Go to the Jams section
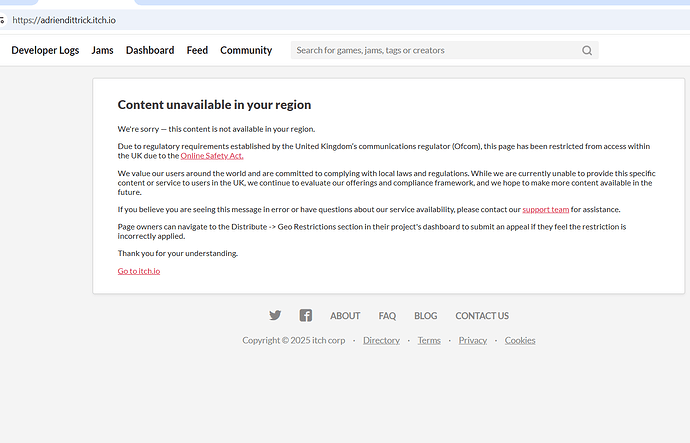 click(102, 50)
